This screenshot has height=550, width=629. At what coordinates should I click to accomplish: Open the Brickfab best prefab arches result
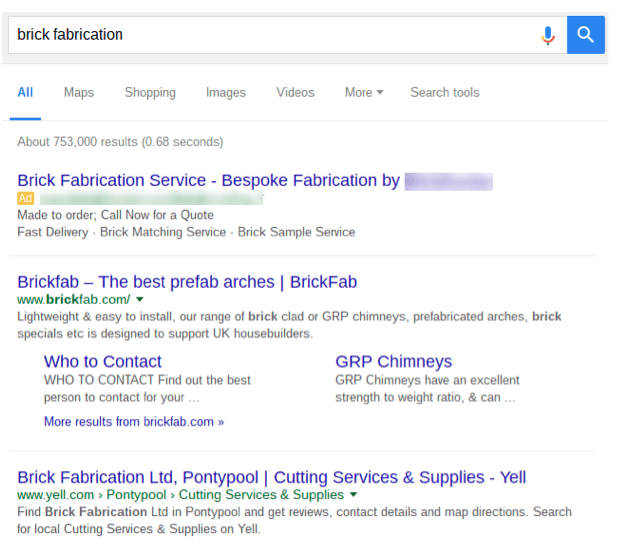tap(187, 282)
